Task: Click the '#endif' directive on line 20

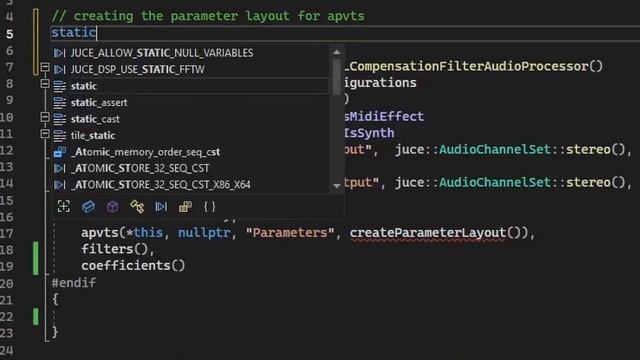Action: (73, 282)
